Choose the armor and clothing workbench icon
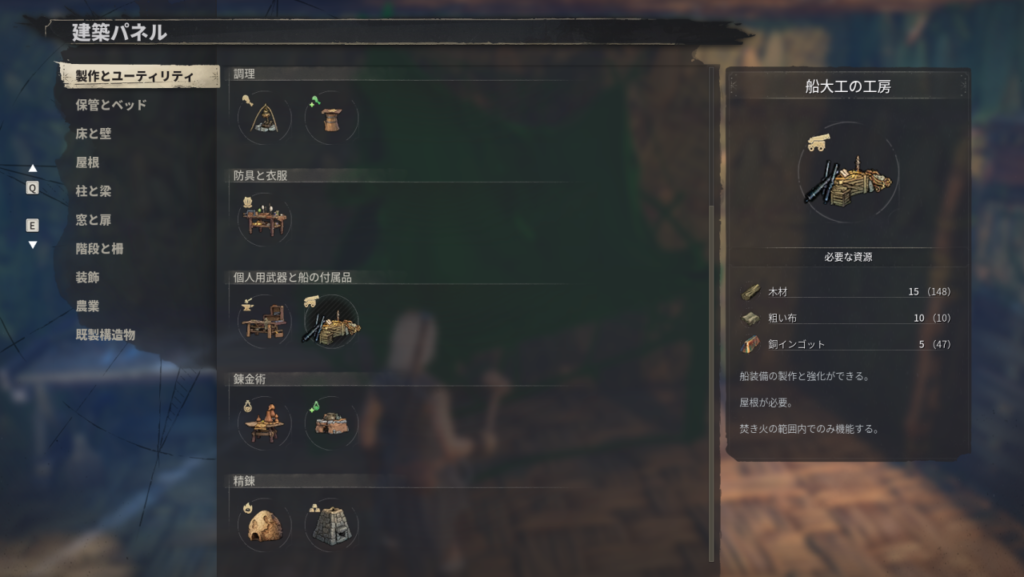The height and width of the screenshot is (577, 1024). point(264,220)
